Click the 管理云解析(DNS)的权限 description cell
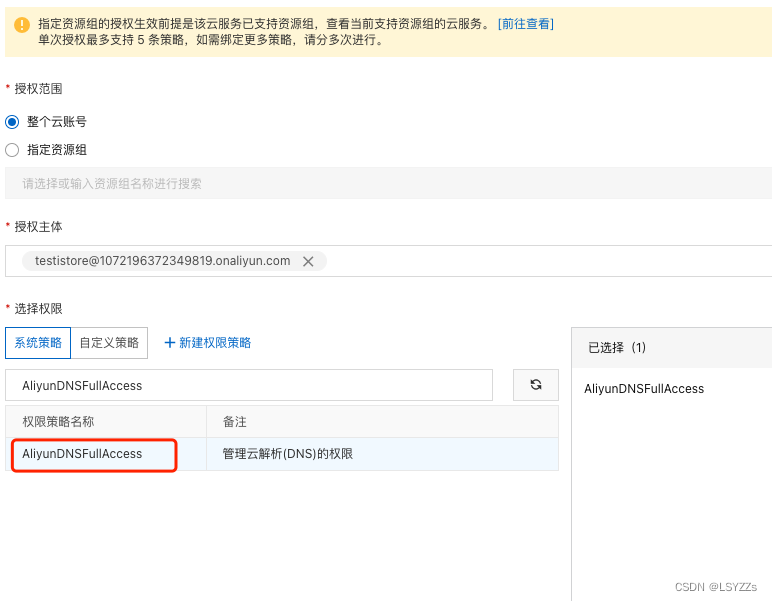The height and width of the screenshot is (601, 772). click(288, 454)
